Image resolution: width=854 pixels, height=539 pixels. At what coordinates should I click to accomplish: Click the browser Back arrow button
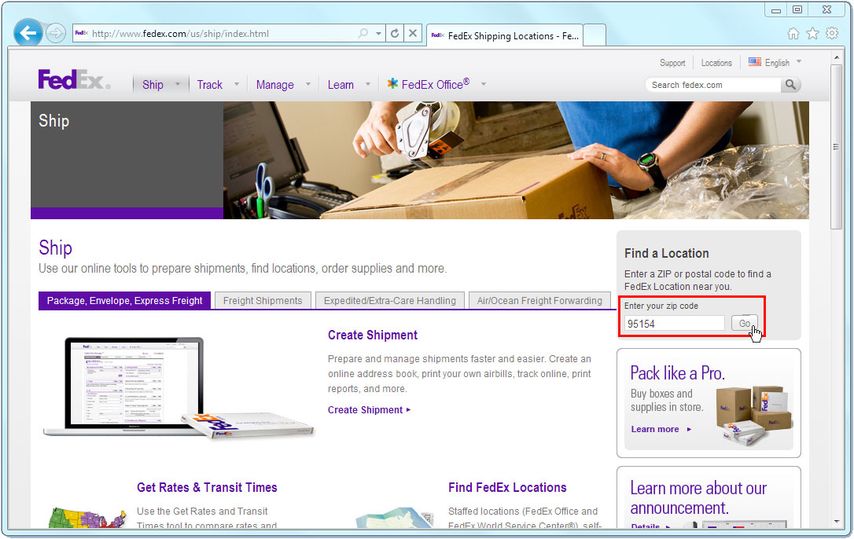[28, 33]
